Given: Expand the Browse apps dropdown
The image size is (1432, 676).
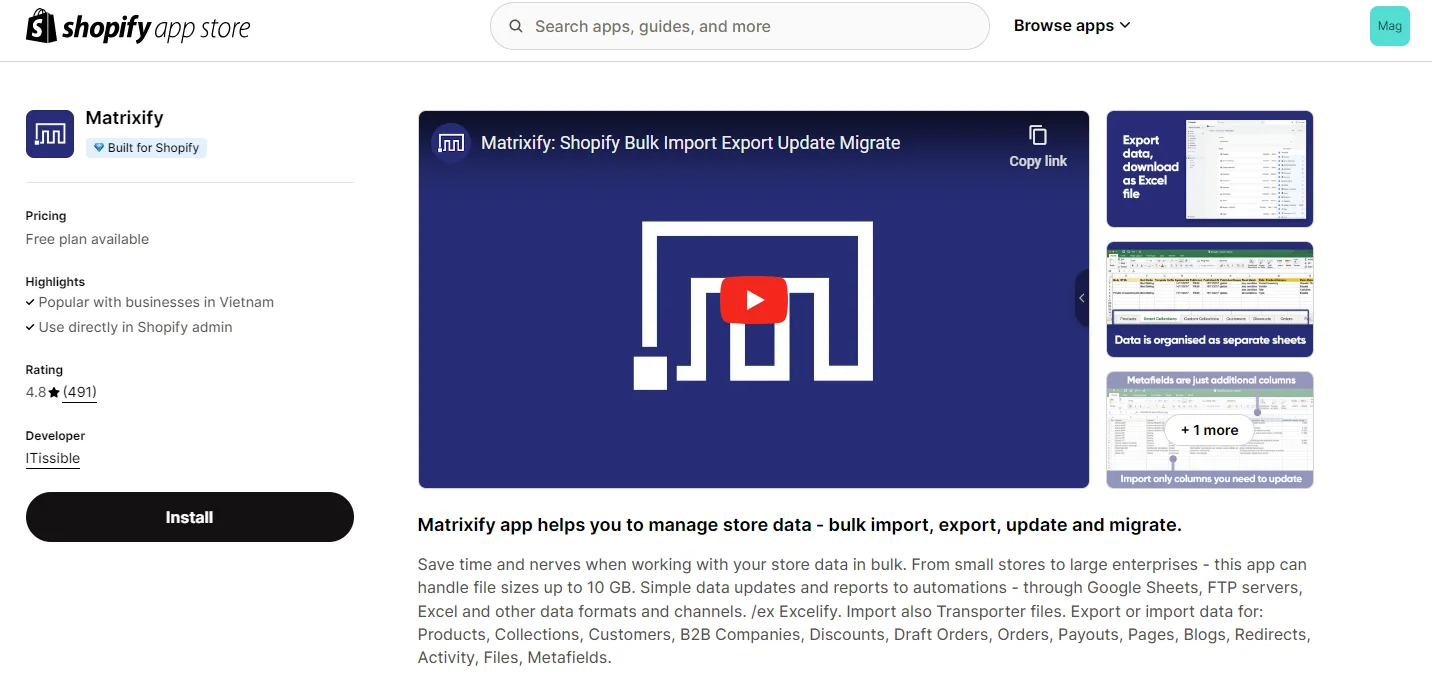Looking at the screenshot, I should (x=1072, y=26).
